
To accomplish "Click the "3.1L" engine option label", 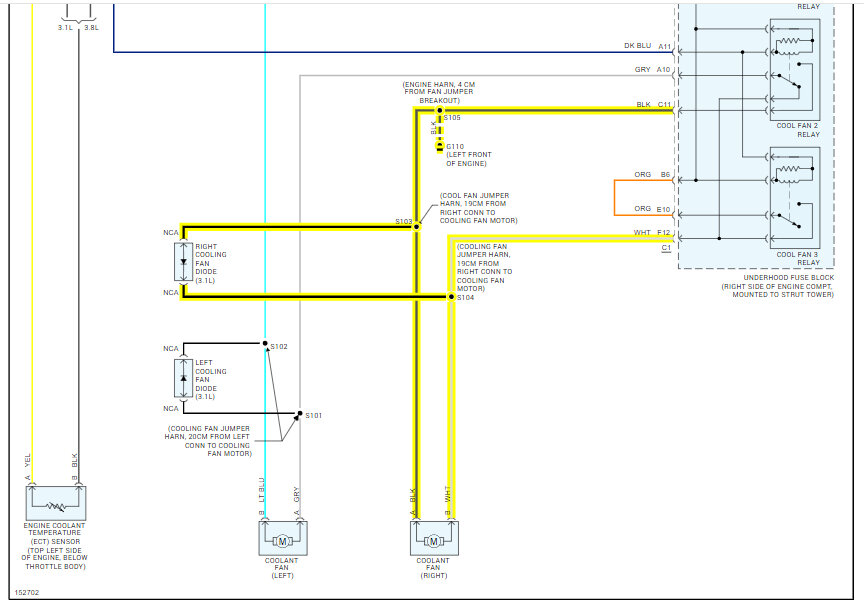I will pos(65,28).
